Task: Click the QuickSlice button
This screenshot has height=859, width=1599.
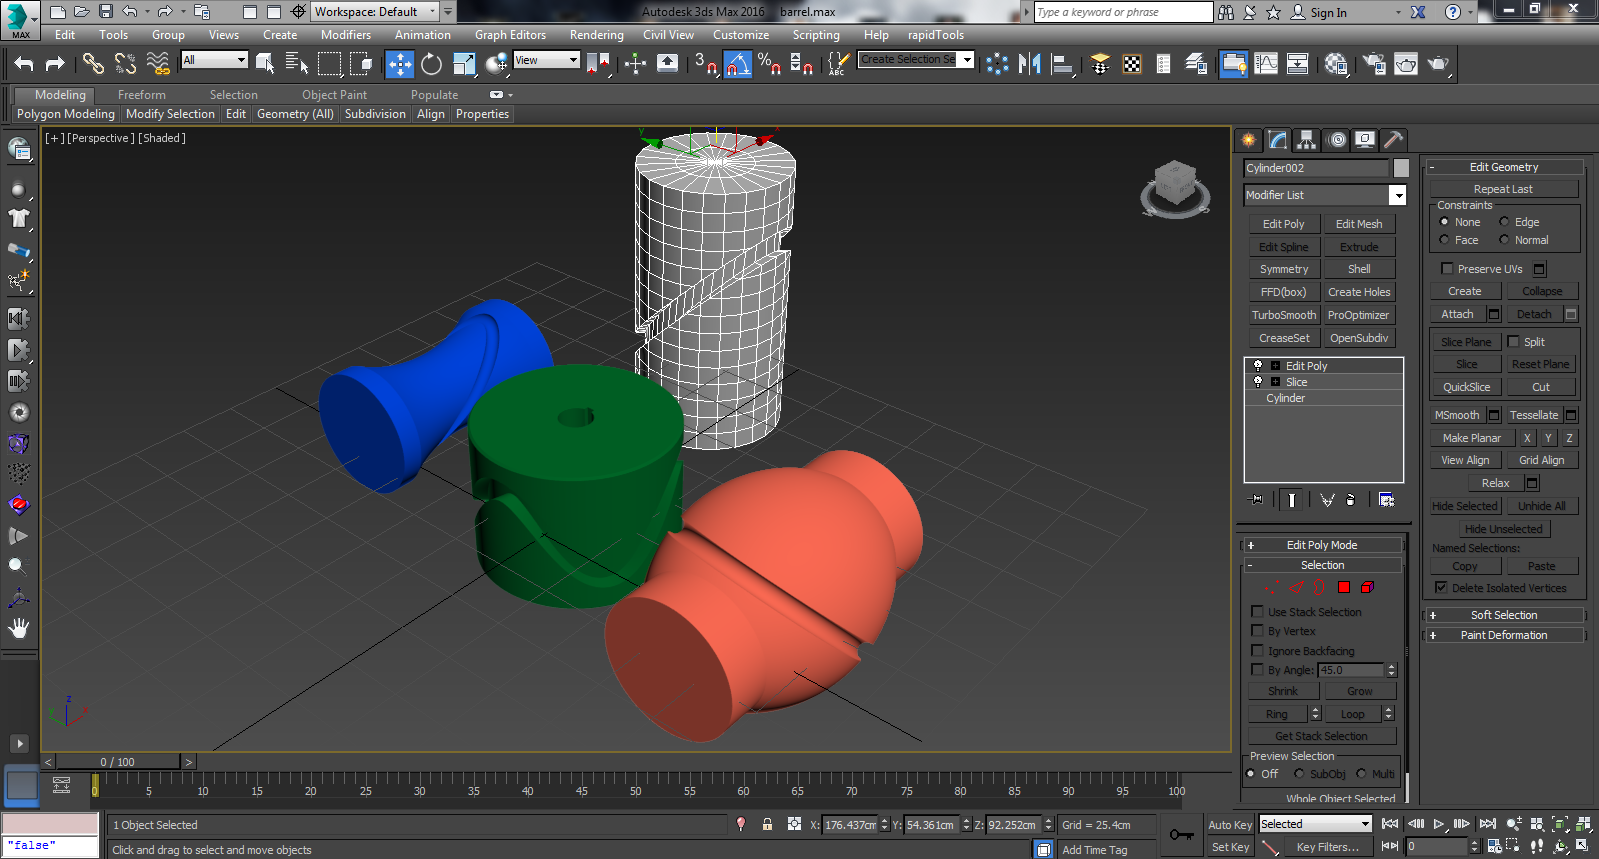Action: [x=1466, y=387]
